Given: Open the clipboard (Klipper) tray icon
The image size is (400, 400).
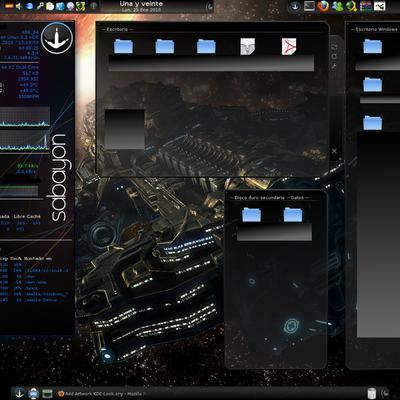Looking at the screenshot, I should pos(50,6).
